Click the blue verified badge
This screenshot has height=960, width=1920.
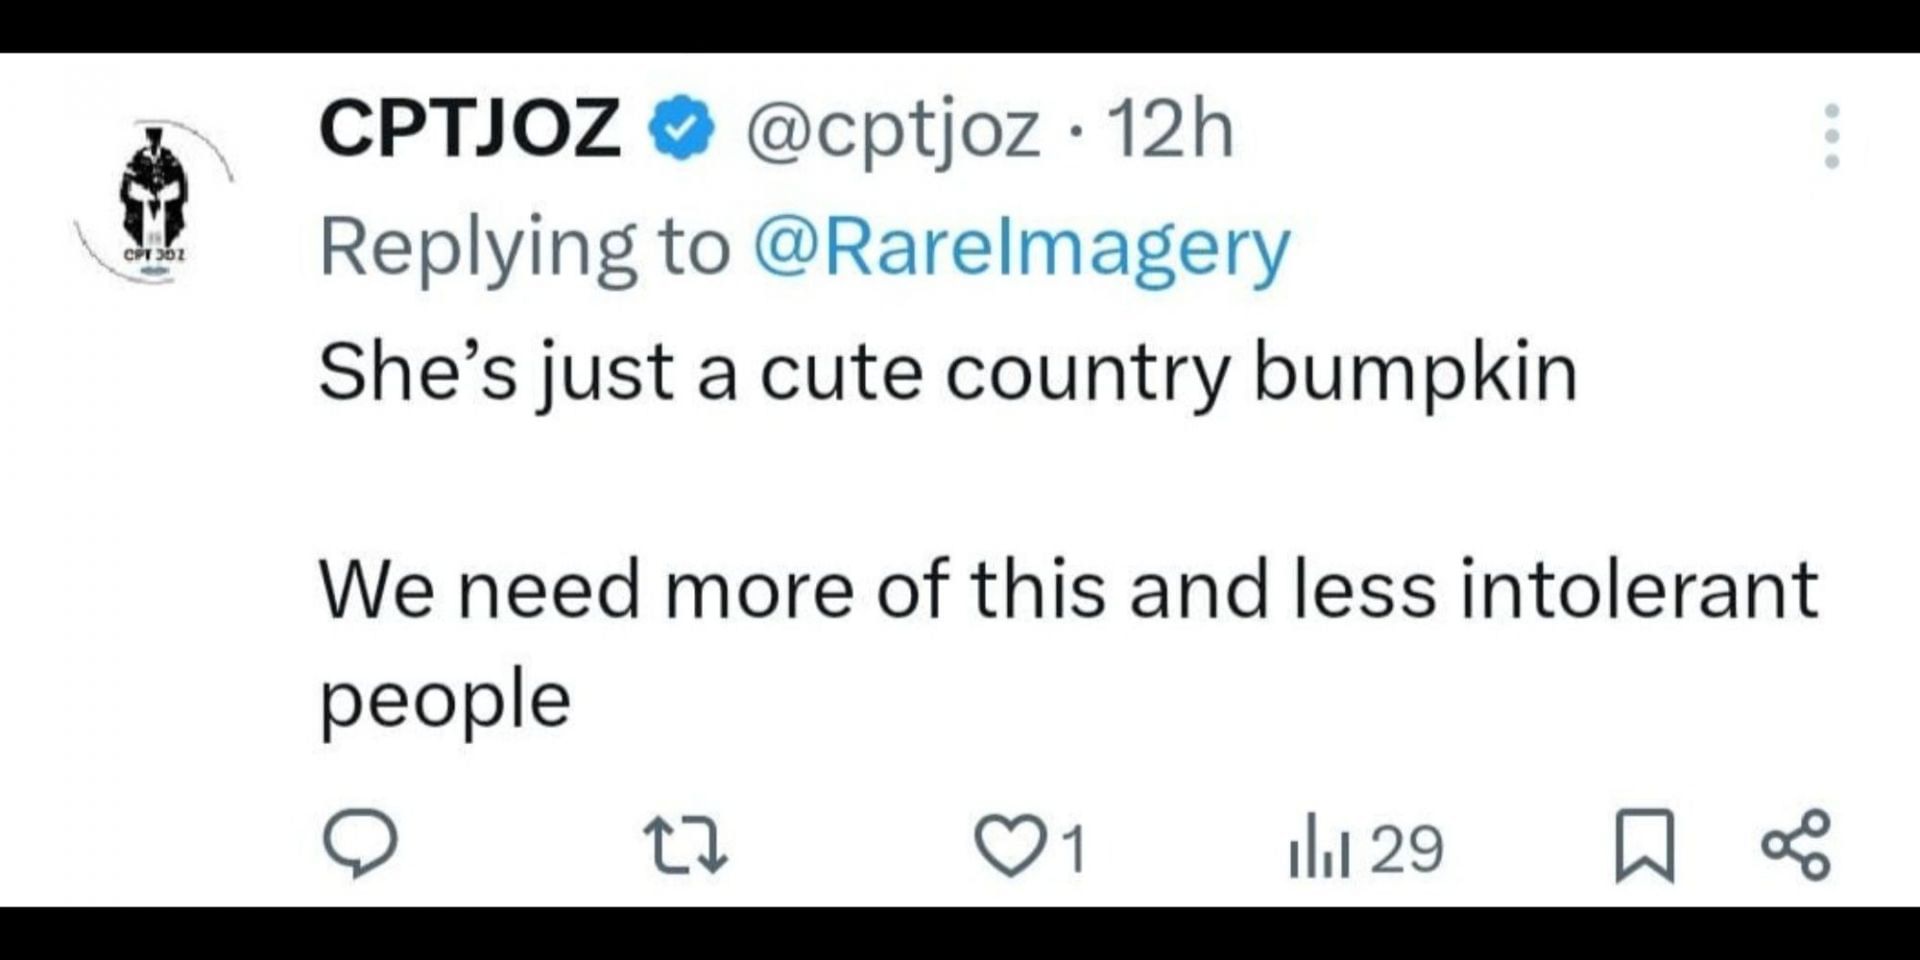(x=682, y=130)
